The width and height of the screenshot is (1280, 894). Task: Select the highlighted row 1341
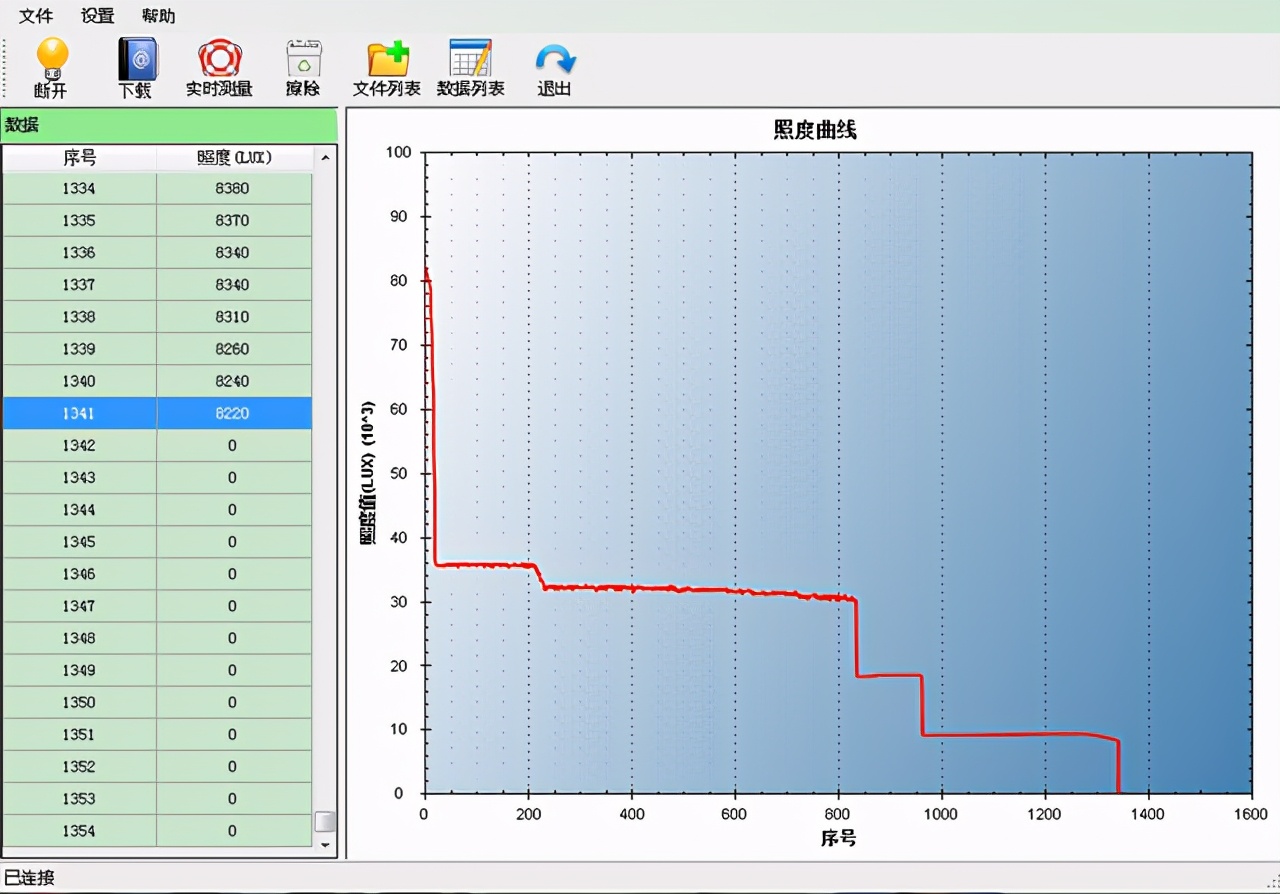click(x=157, y=413)
